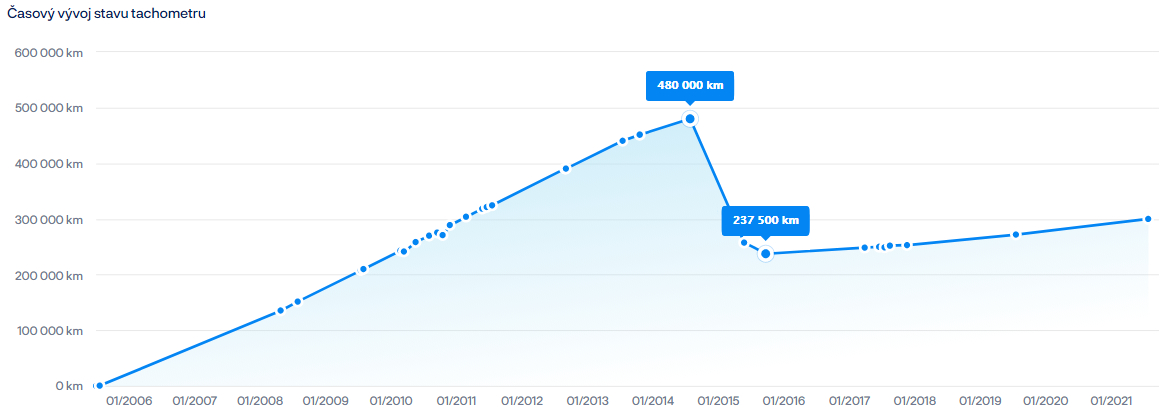The width and height of the screenshot is (1164, 416).
Task: Click the 01/2010 x-axis label
Action: (x=391, y=401)
